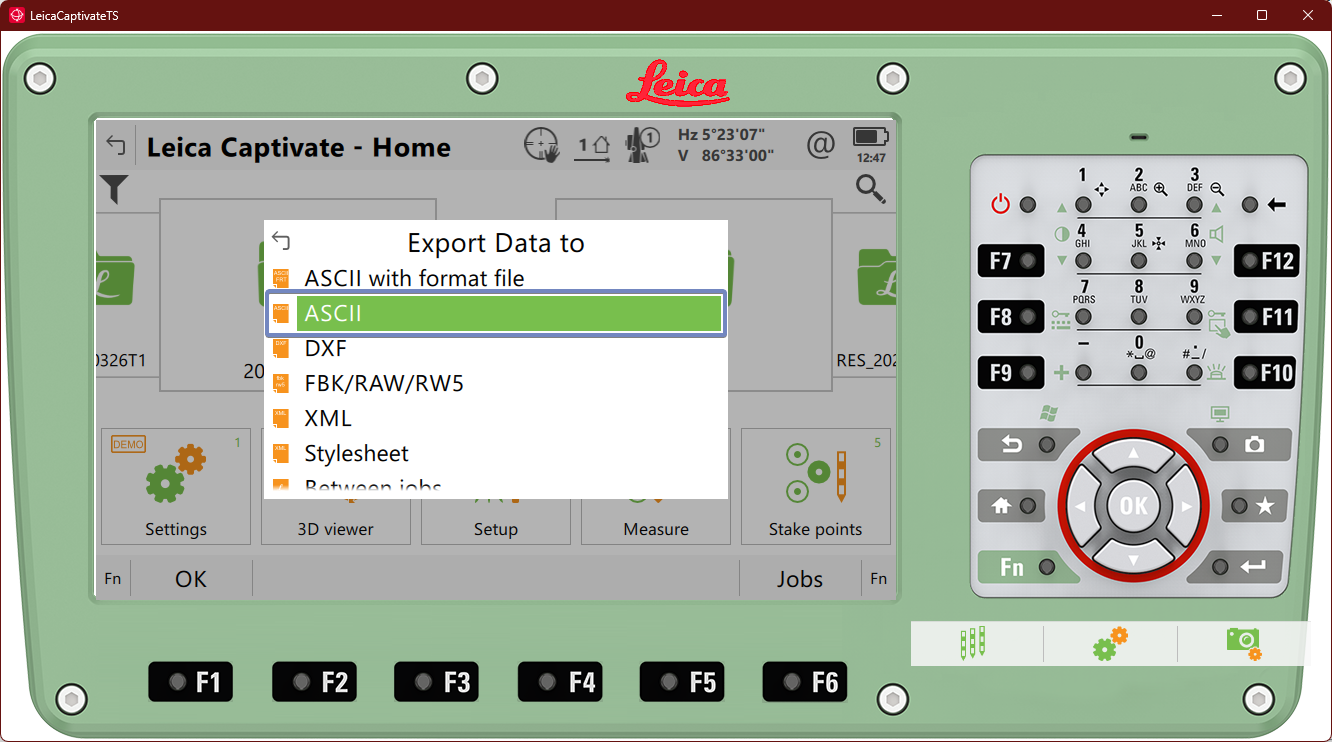Choose Stylesheet export option

(x=496, y=453)
